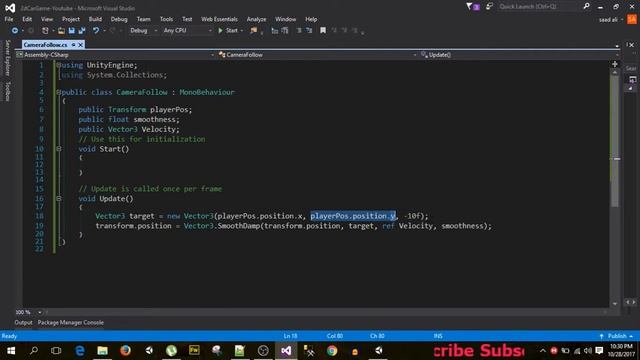
Task: Open the Edit menu
Action: tap(27, 19)
